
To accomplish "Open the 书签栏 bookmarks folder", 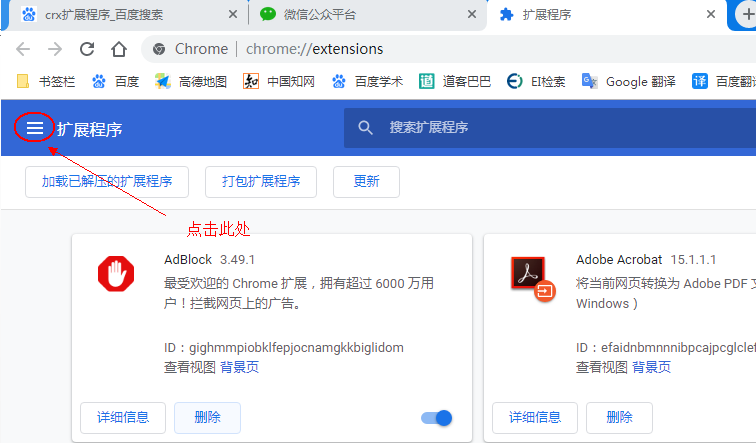I will point(46,81).
